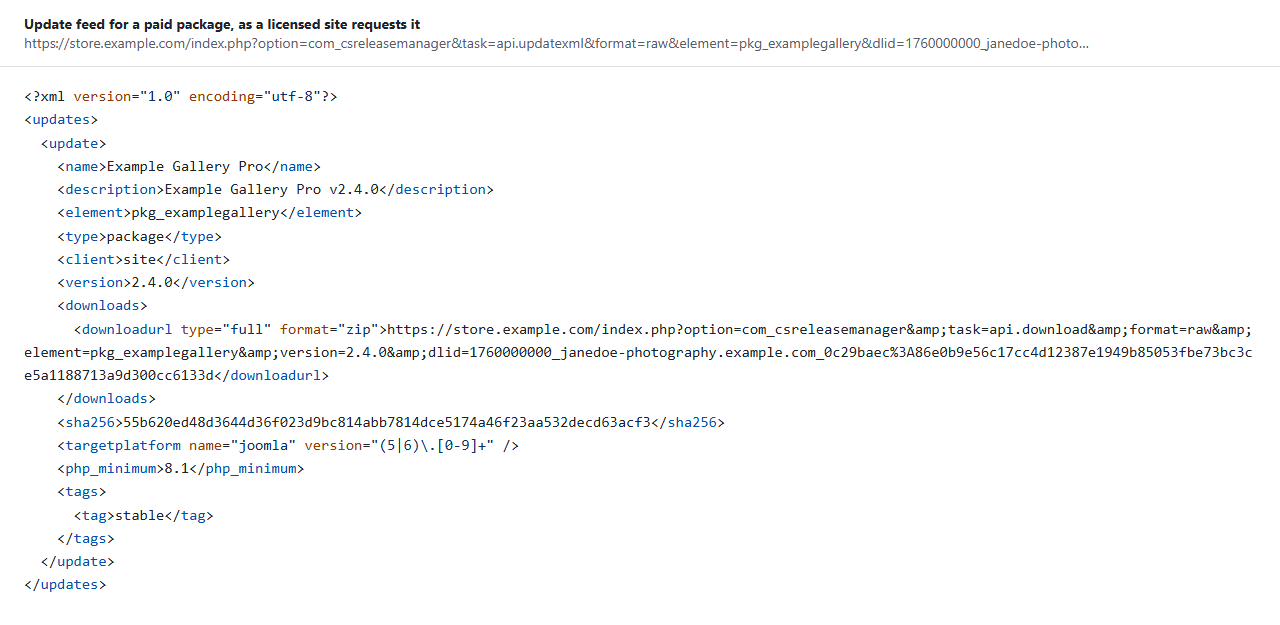Click the heading 'Update feed for a paid package'
This screenshot has height=625, width=1280.
(x=222, y=24)
